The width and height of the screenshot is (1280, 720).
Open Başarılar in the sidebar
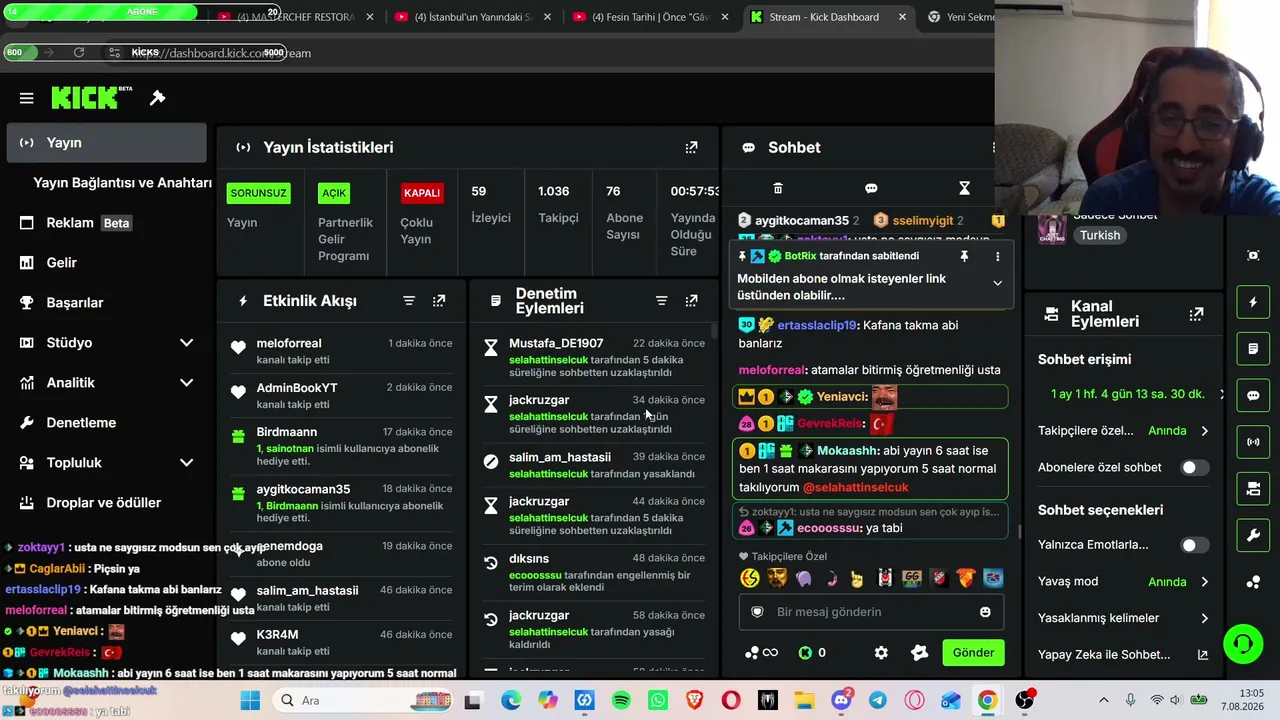tap(106, 303)
